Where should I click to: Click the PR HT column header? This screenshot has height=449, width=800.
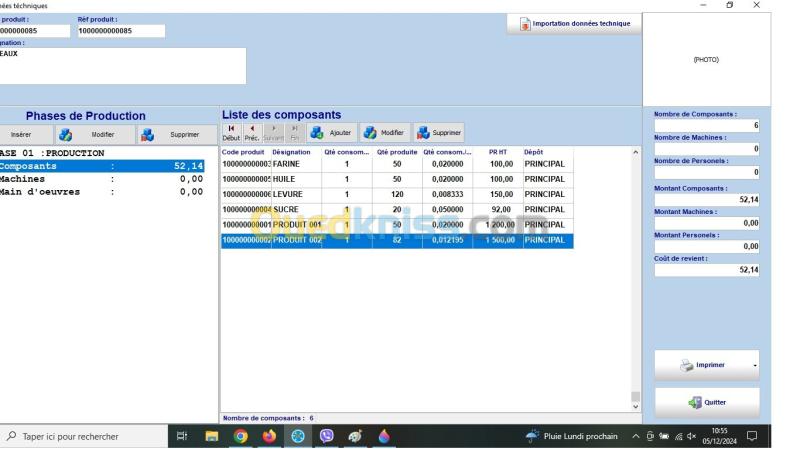pos(498,152)
